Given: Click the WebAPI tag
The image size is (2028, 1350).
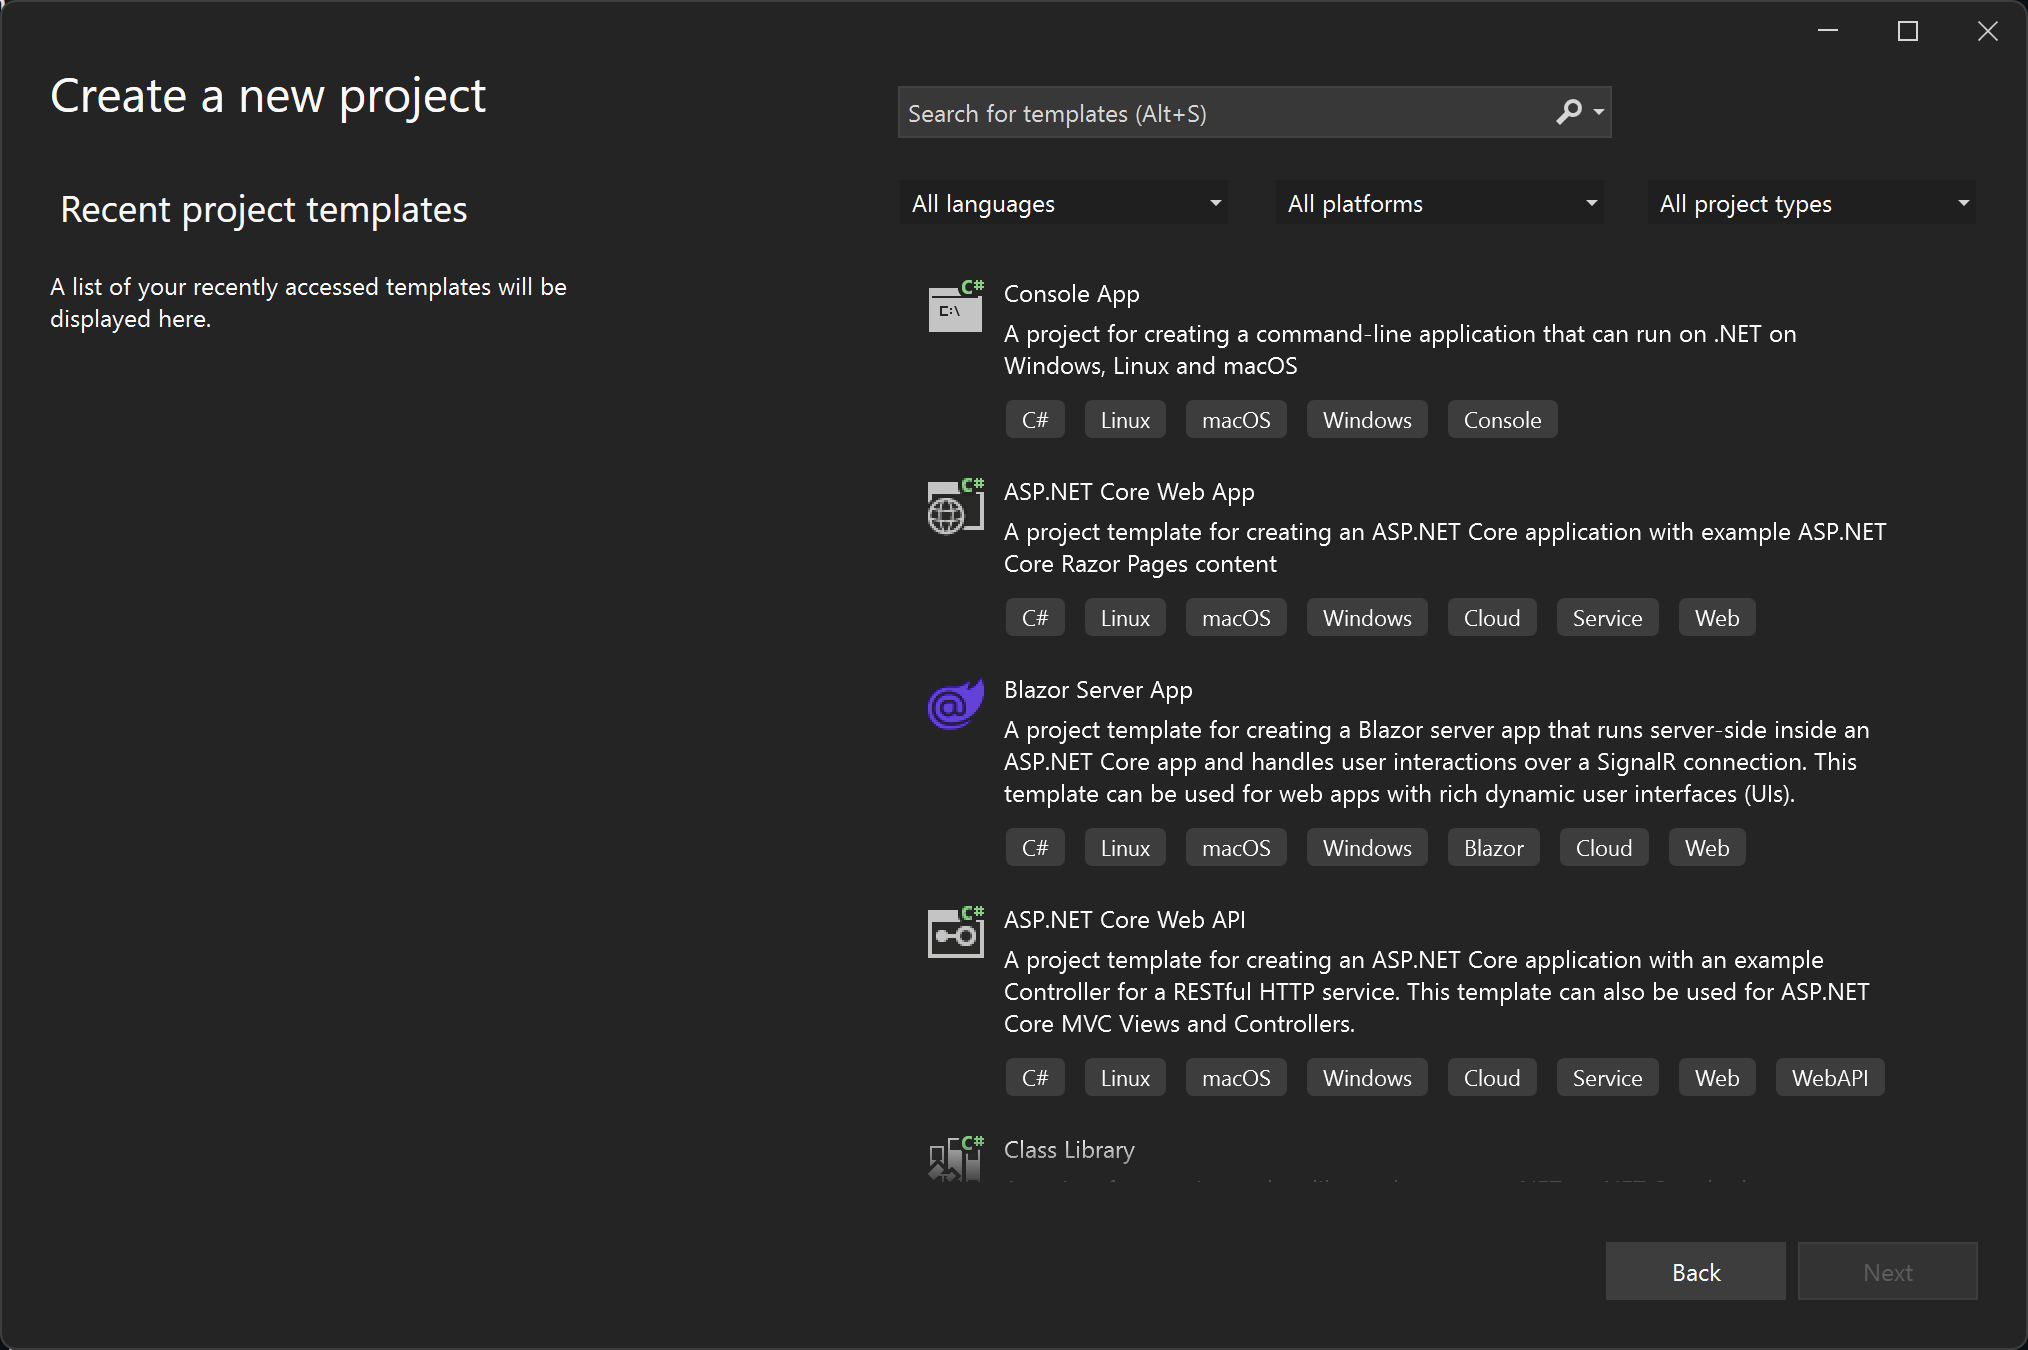Looking at the screenshot, I should click(1829, 1078).
